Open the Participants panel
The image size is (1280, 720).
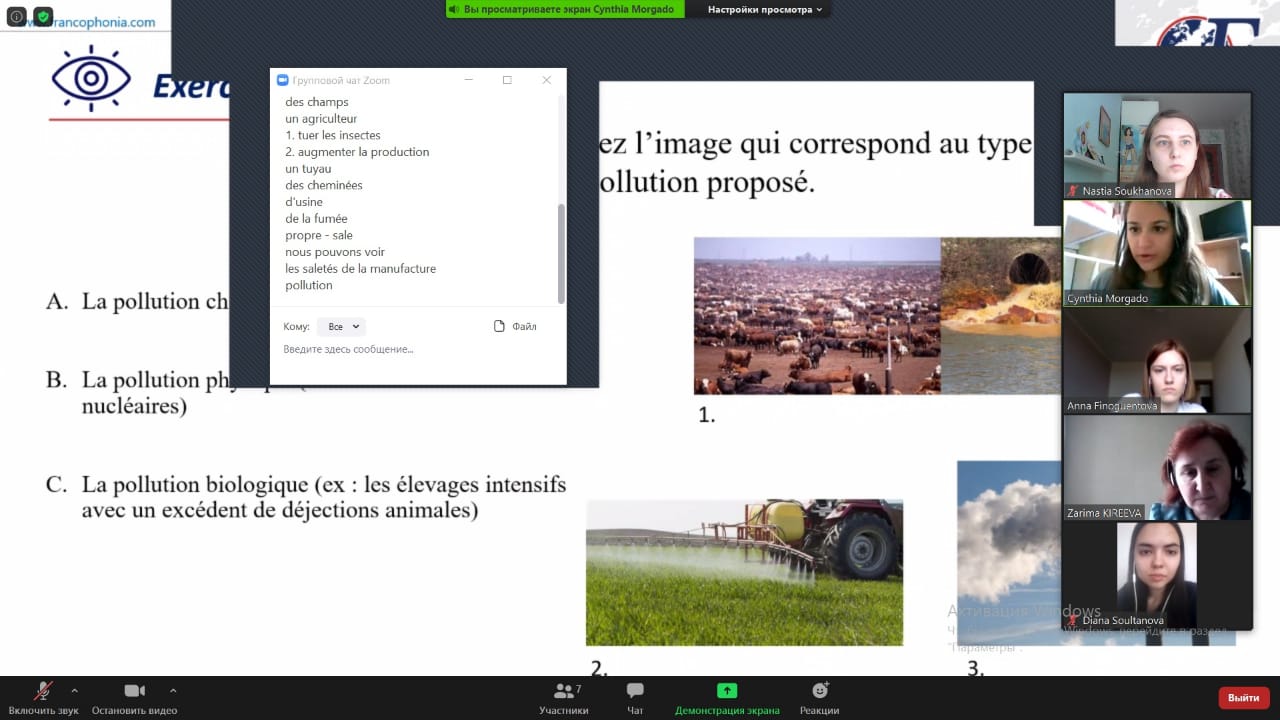point(565,692)
